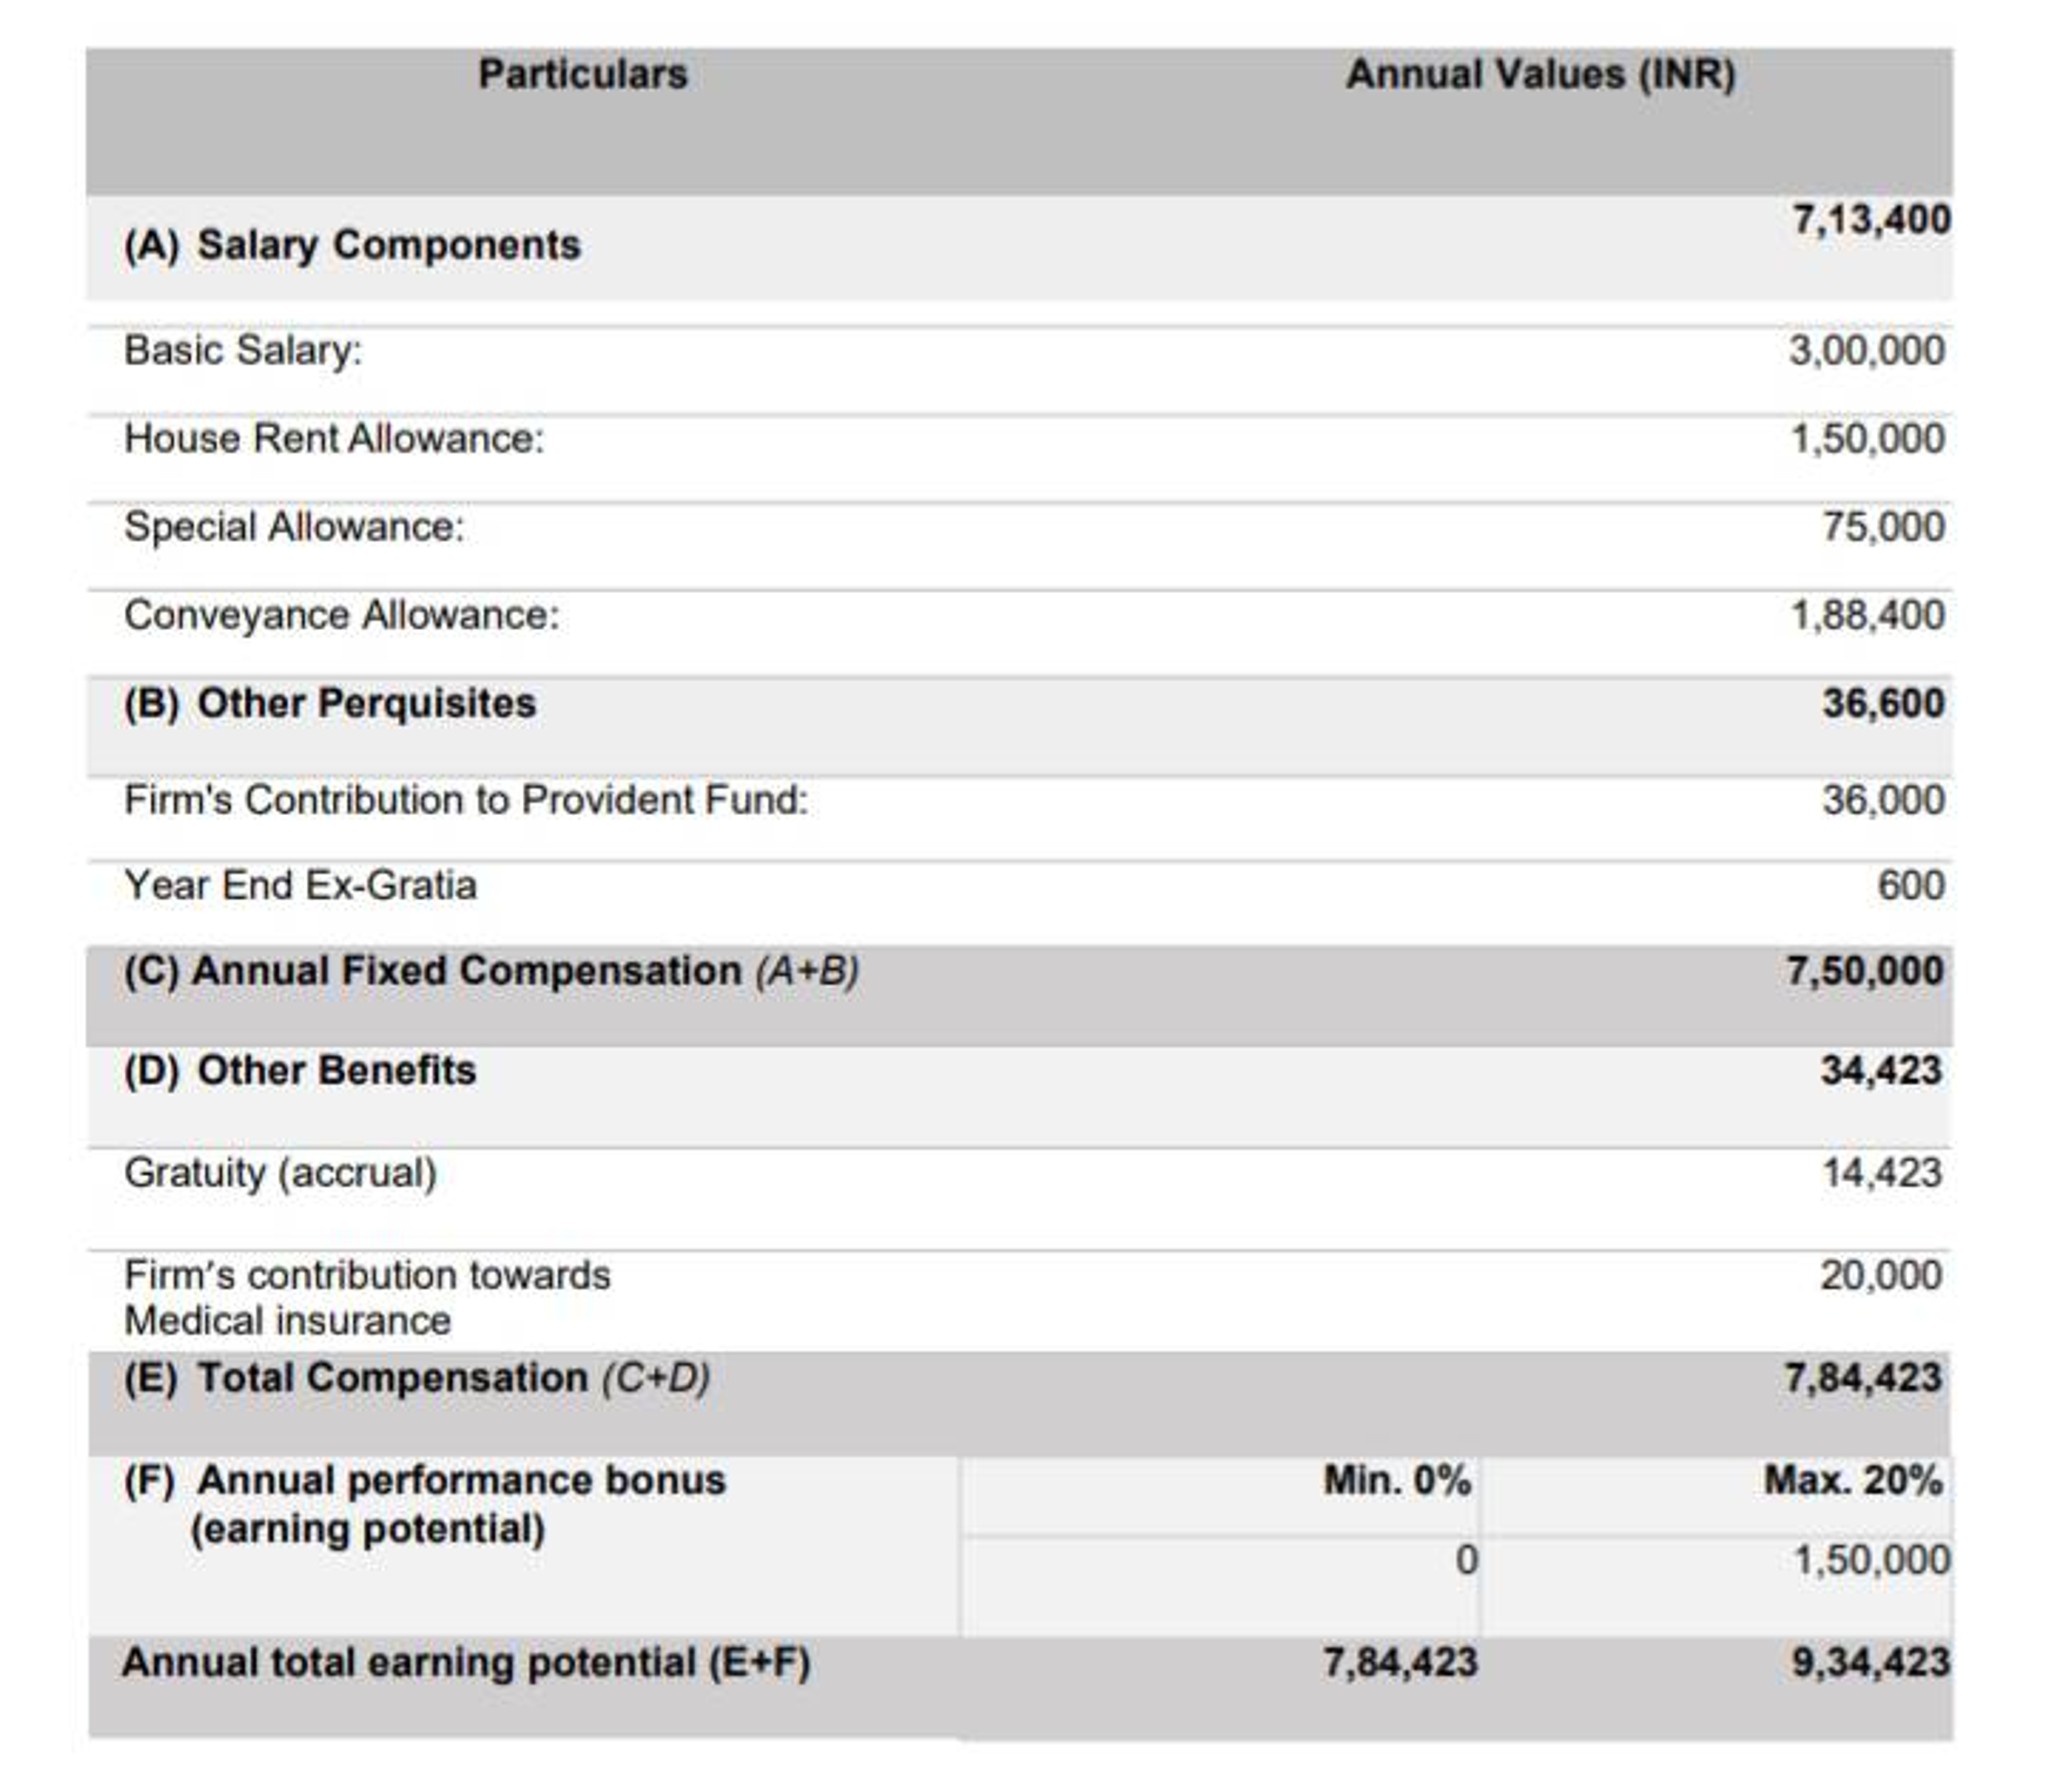Screen dimensions: 2048x1792
Task: Select the Total Compensation (C+D) row
Action: 1019,1403
